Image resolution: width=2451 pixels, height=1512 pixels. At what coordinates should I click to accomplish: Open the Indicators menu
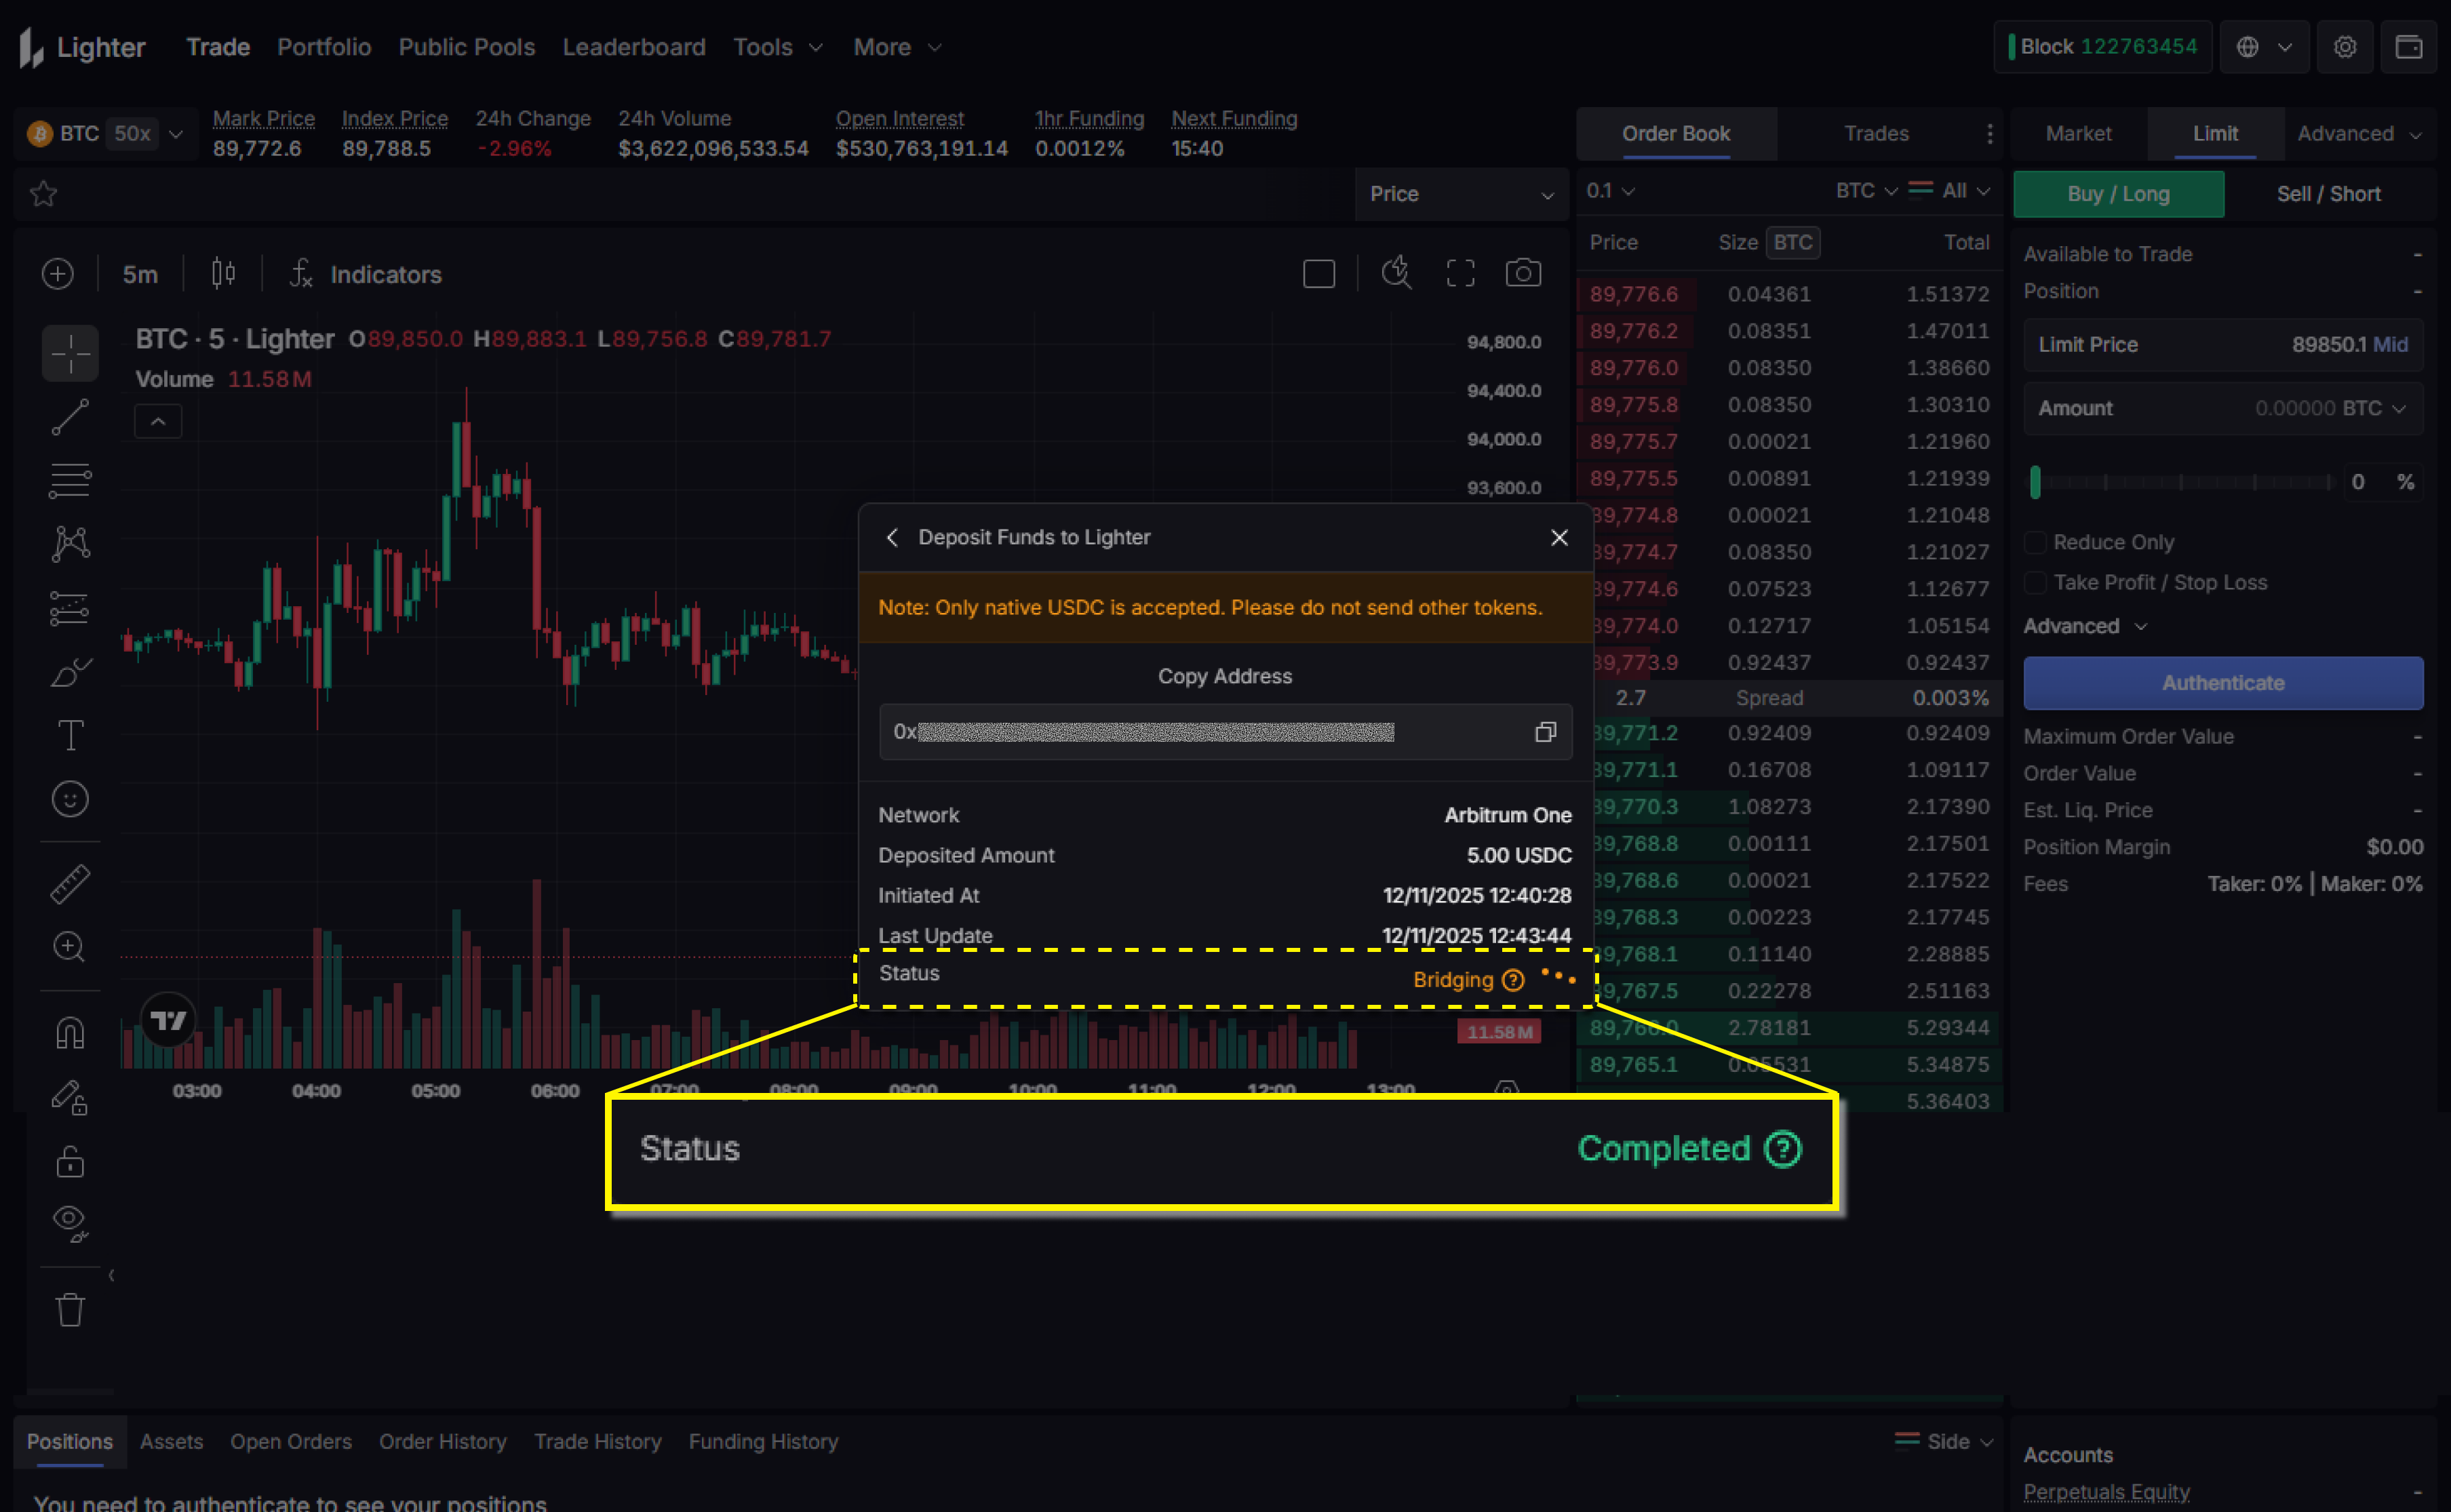[x=366, y=274]
